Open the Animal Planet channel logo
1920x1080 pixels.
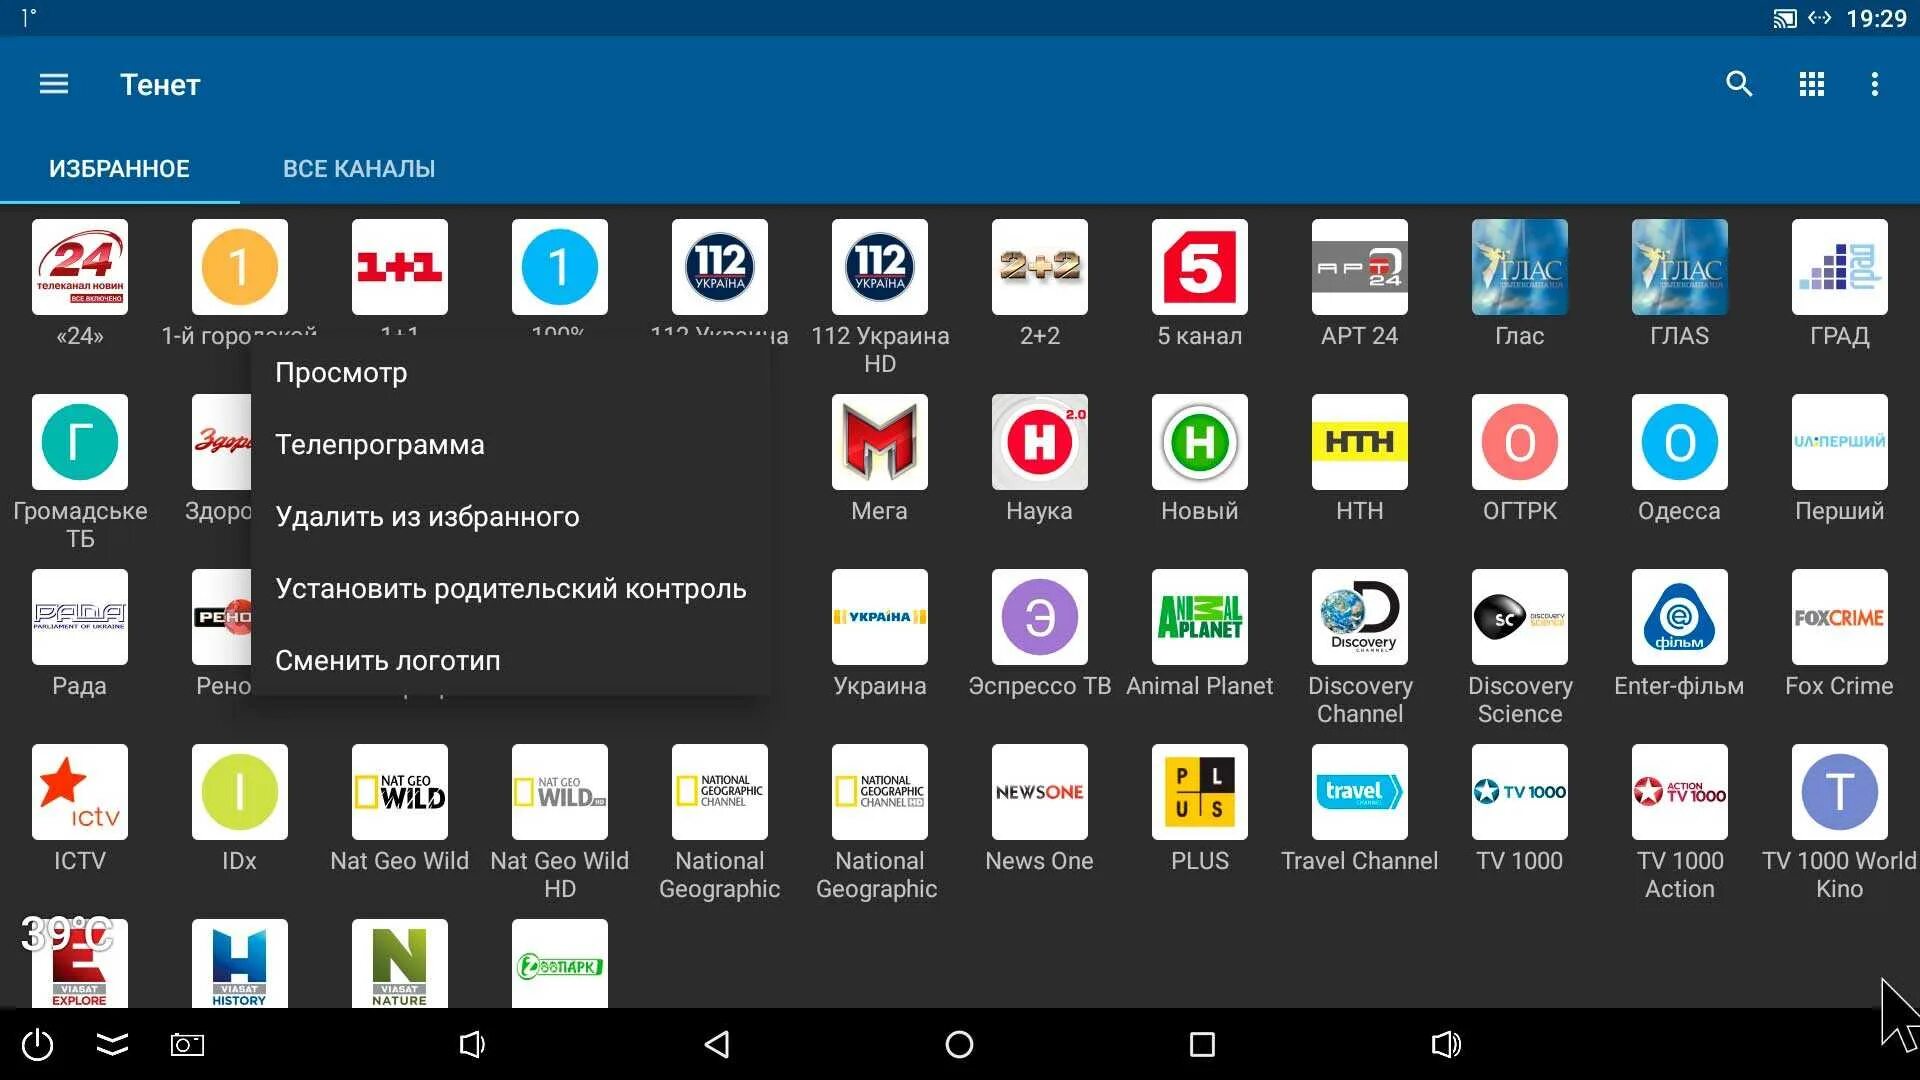pyautogui.click(x=1199, y=617)
